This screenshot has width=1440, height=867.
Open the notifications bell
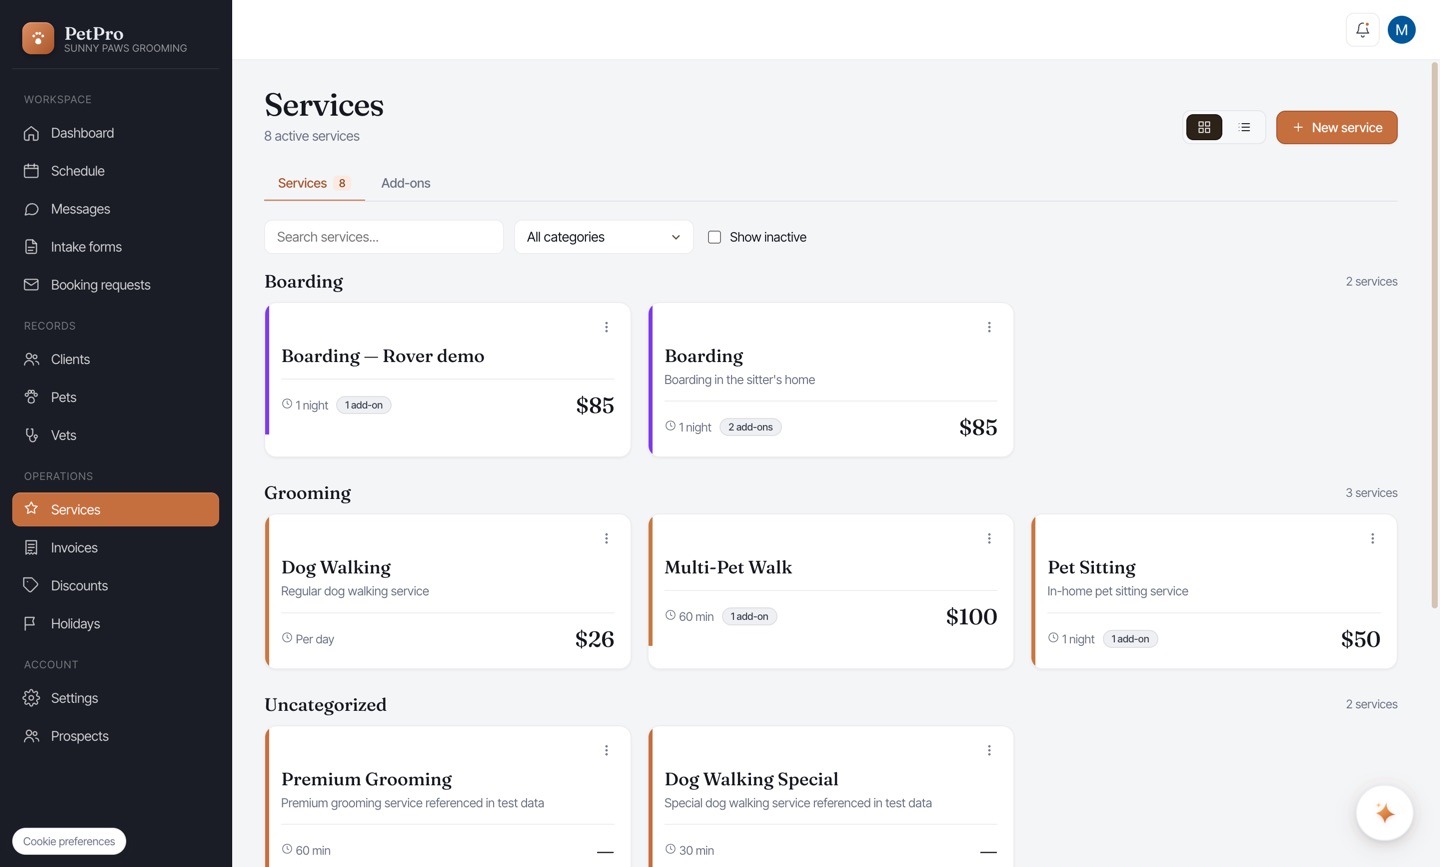click(x=1362, y=30)
